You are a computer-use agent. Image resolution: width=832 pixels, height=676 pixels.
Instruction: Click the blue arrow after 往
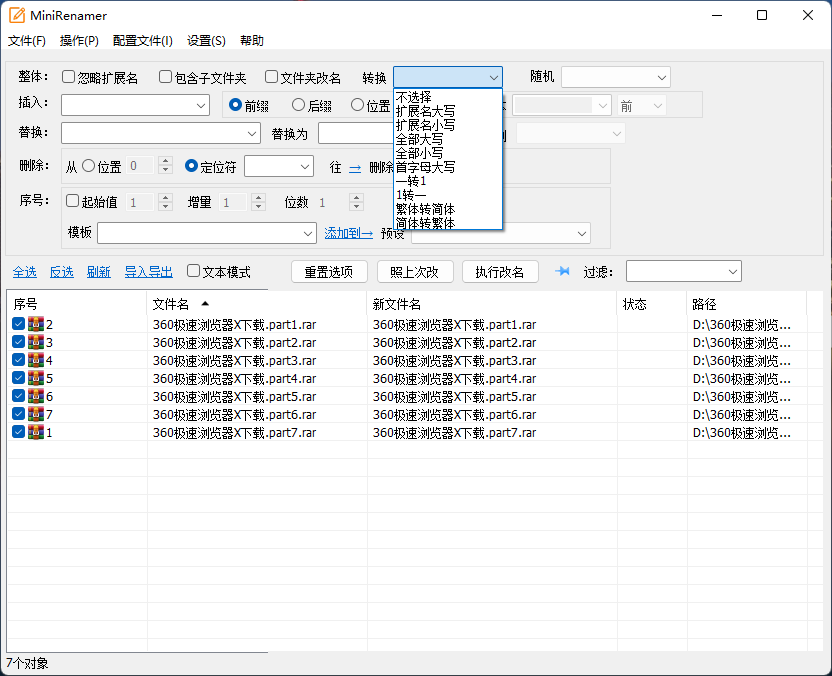coord(355,167)
